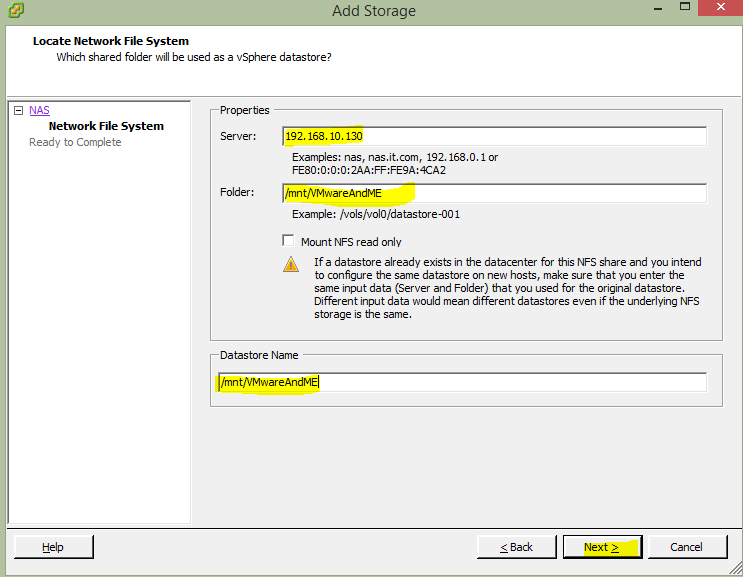
Task: Click into the Server input field
Action: (494, 136)
